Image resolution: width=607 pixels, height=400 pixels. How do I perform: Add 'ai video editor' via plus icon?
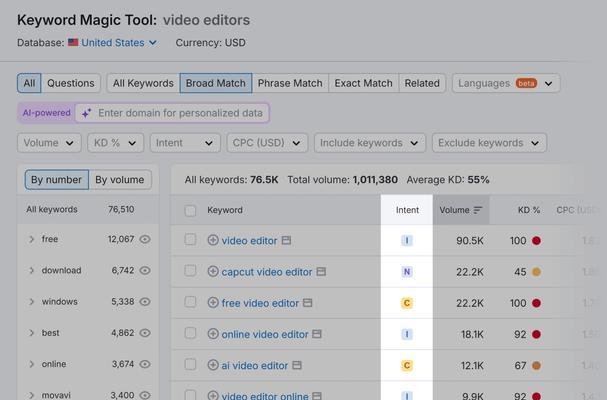click(x=213, y=365)
